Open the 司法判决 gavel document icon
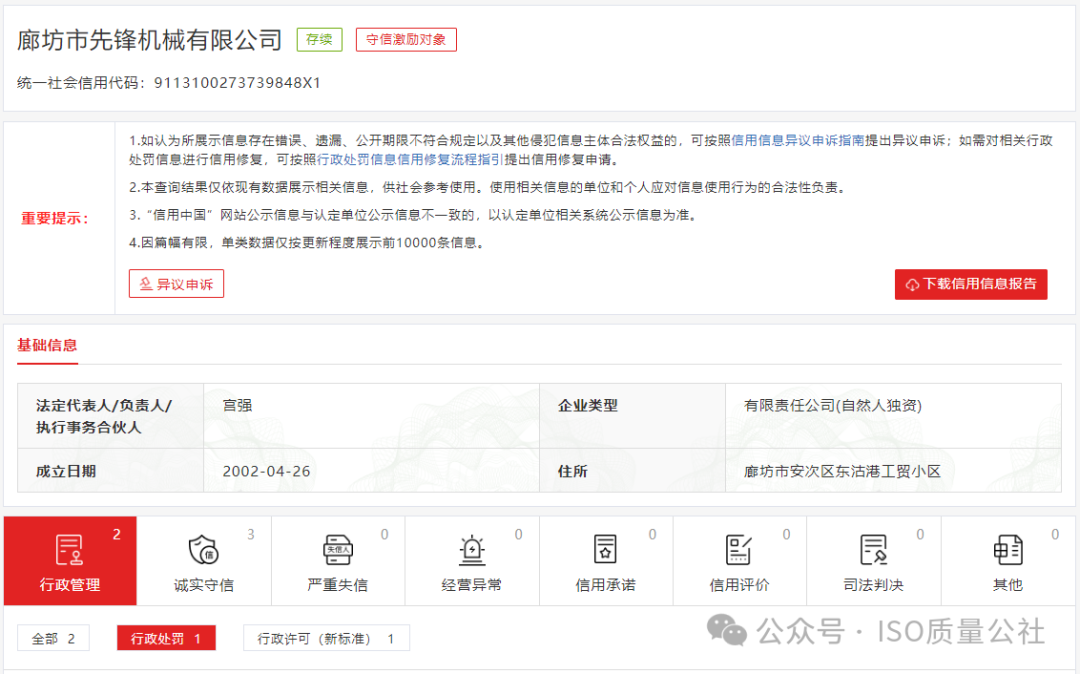Viewport: 1080px width, 674px height. point(873,550)
